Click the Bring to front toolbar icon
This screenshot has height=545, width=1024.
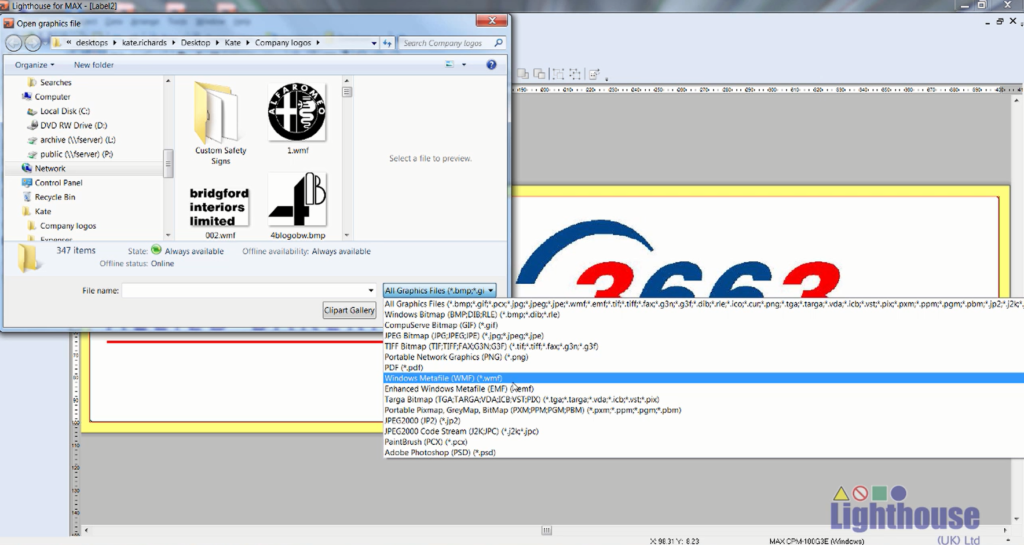click(x=523, y=74)
